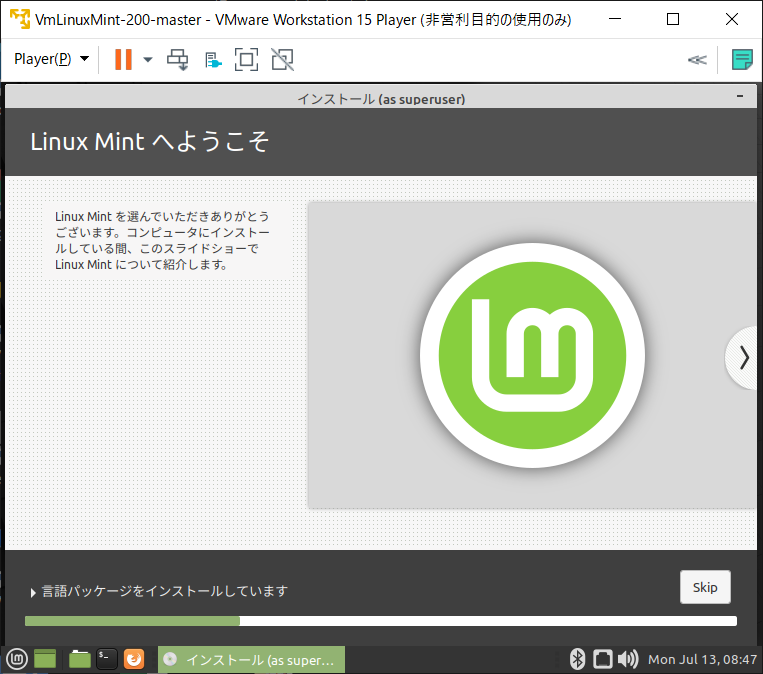Click the installer title bar text

pyautogui.click(x=381, y=99)
